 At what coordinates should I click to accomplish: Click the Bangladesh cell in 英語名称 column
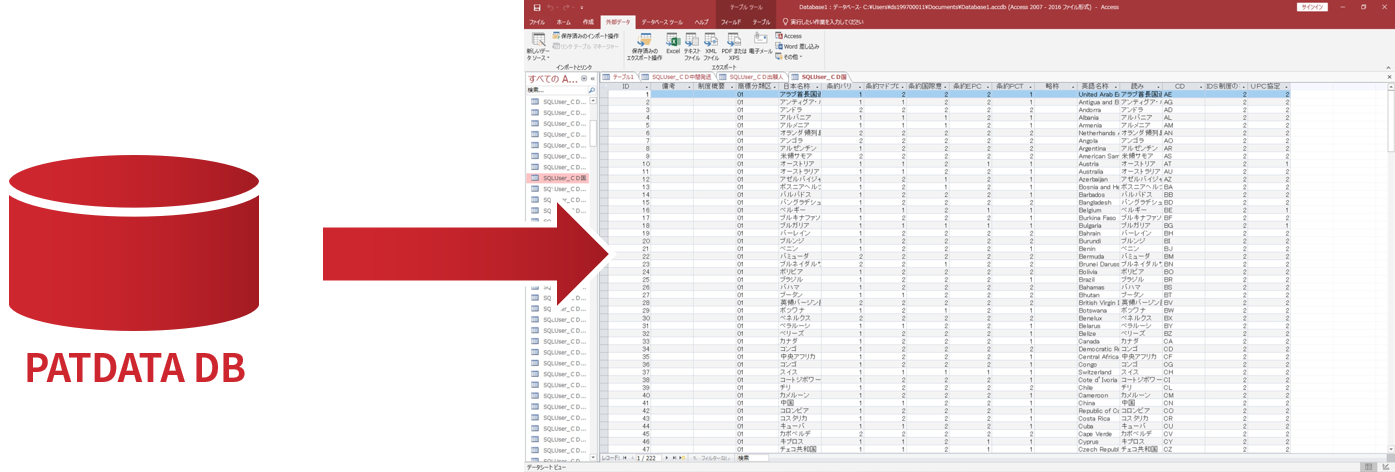pyautogui.click(x=1098, y=202)
